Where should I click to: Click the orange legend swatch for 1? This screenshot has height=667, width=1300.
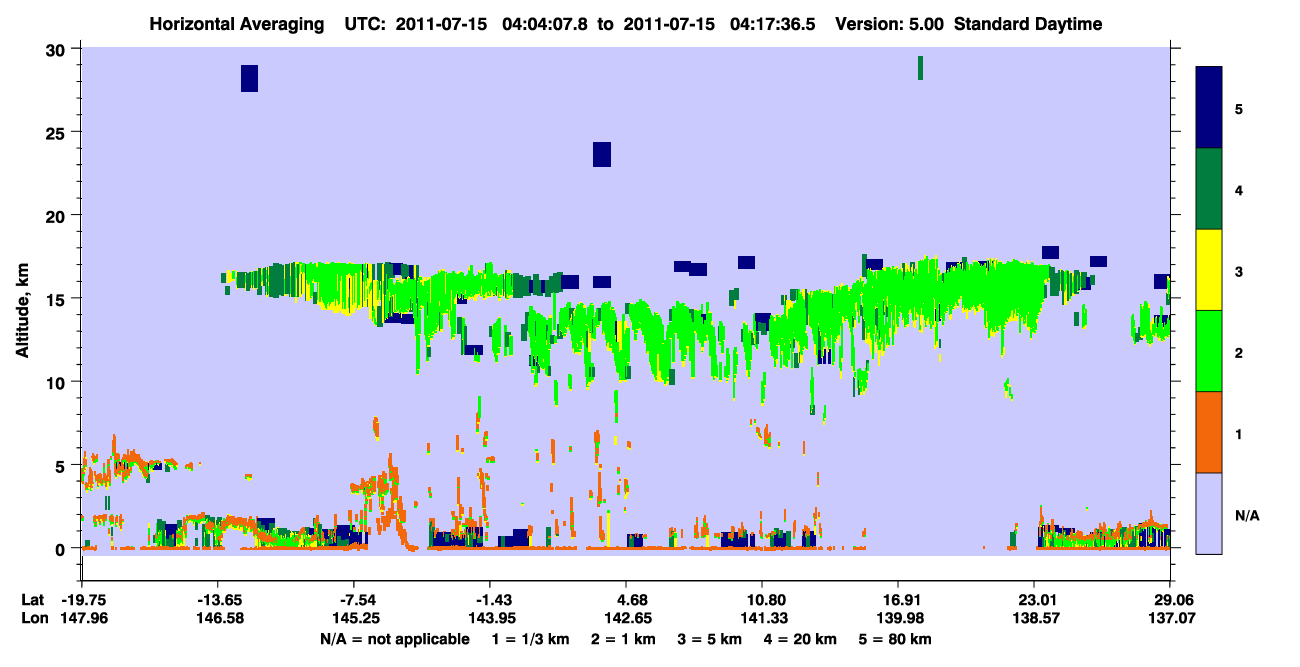[1209, 432]
